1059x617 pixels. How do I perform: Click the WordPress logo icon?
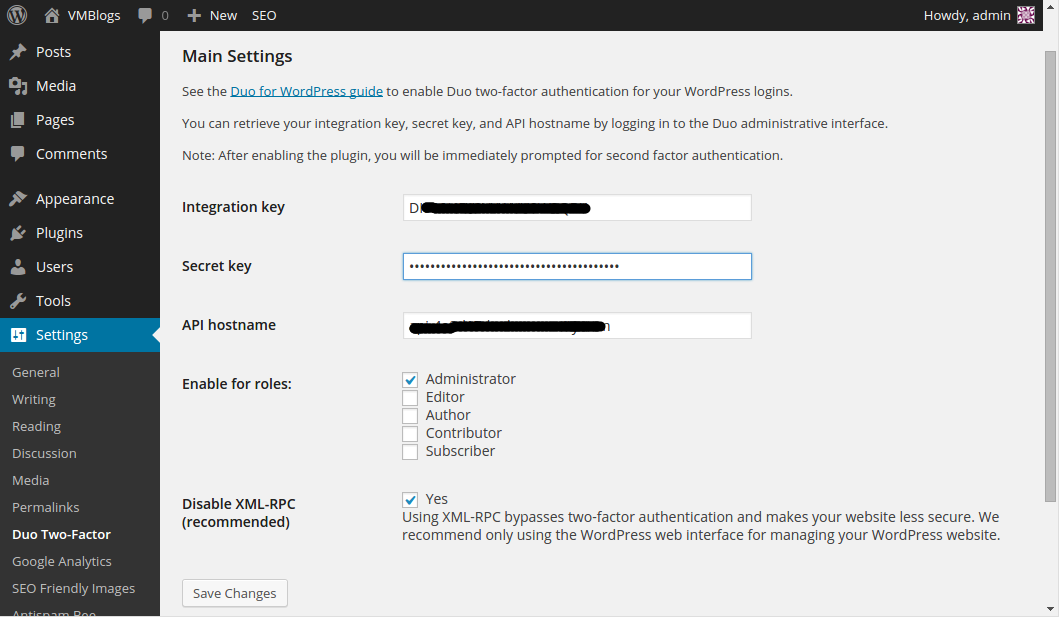coord(17,15)
